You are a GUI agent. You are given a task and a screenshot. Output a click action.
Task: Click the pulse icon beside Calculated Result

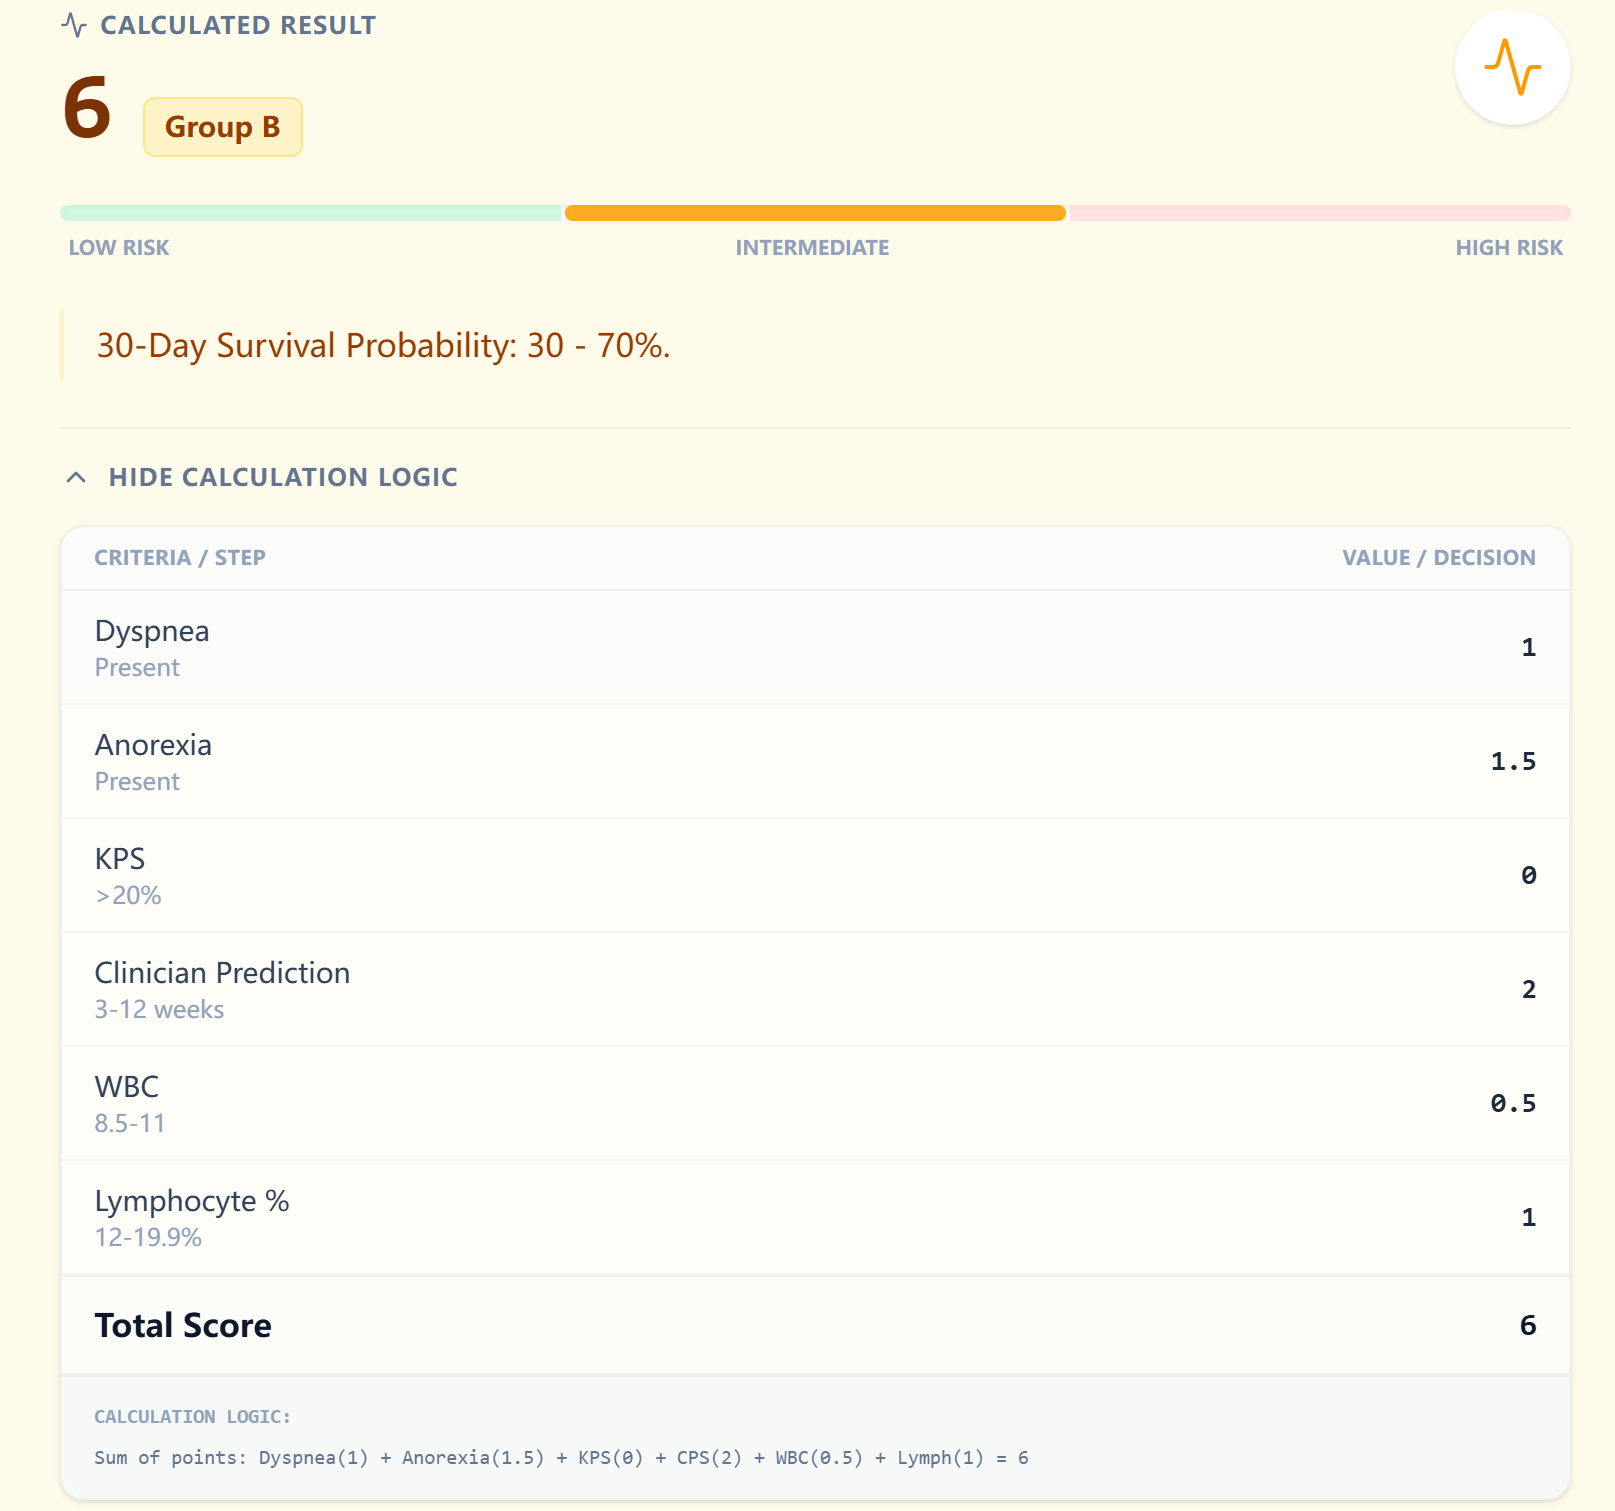pos(74,25)
